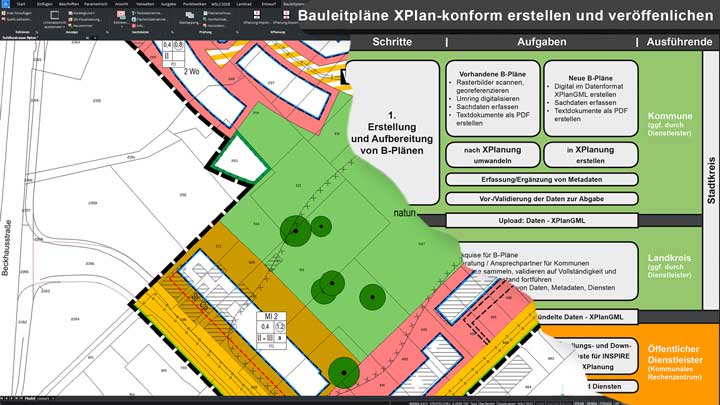Click the Beckhausstraße street label on the map

pos(6,248)
